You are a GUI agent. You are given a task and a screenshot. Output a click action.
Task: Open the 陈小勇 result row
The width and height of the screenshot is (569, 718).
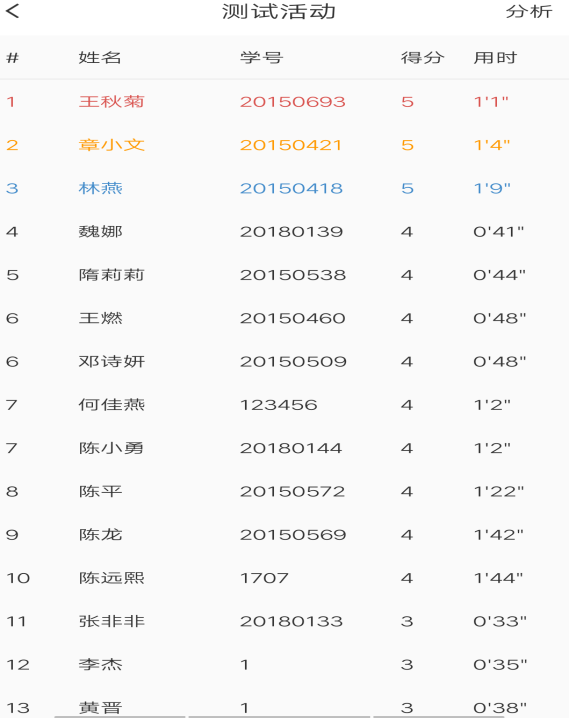284,448
